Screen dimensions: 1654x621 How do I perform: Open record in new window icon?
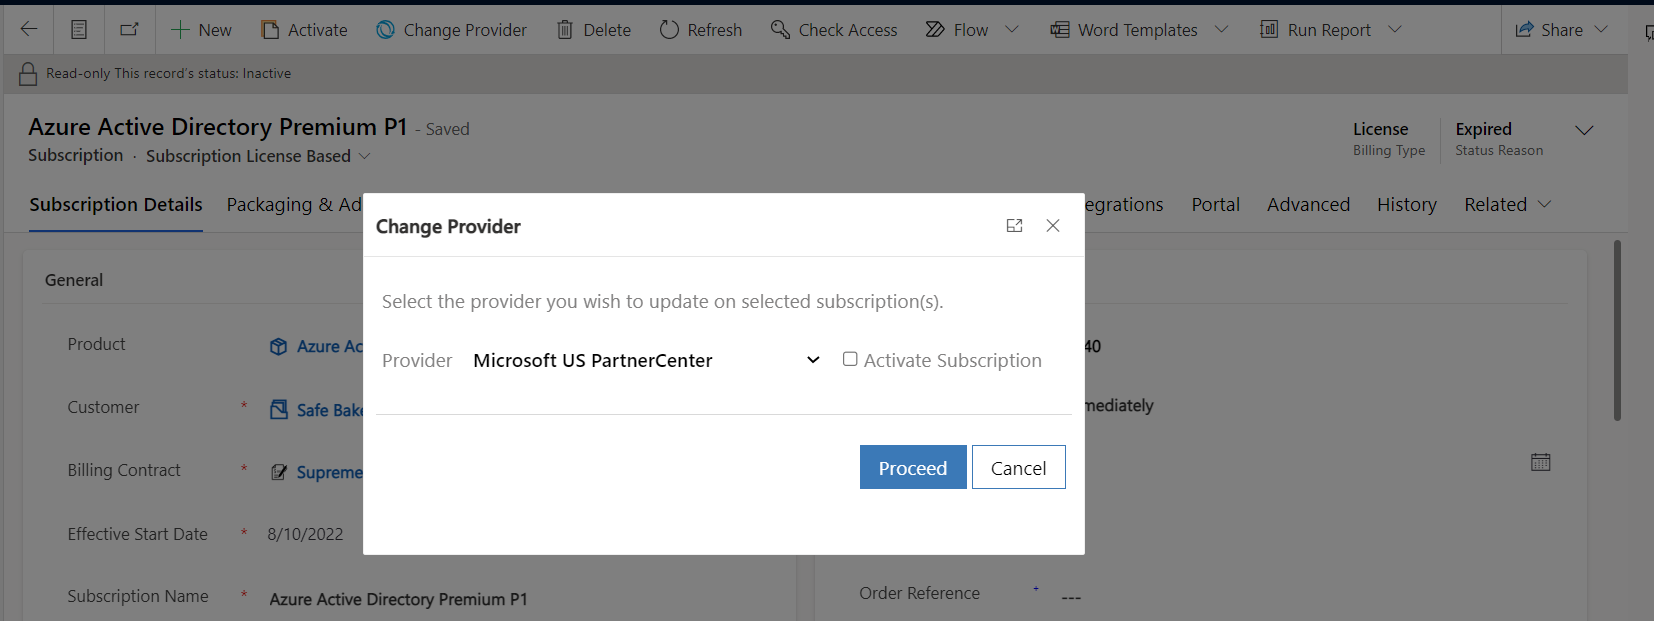point(130,29)
